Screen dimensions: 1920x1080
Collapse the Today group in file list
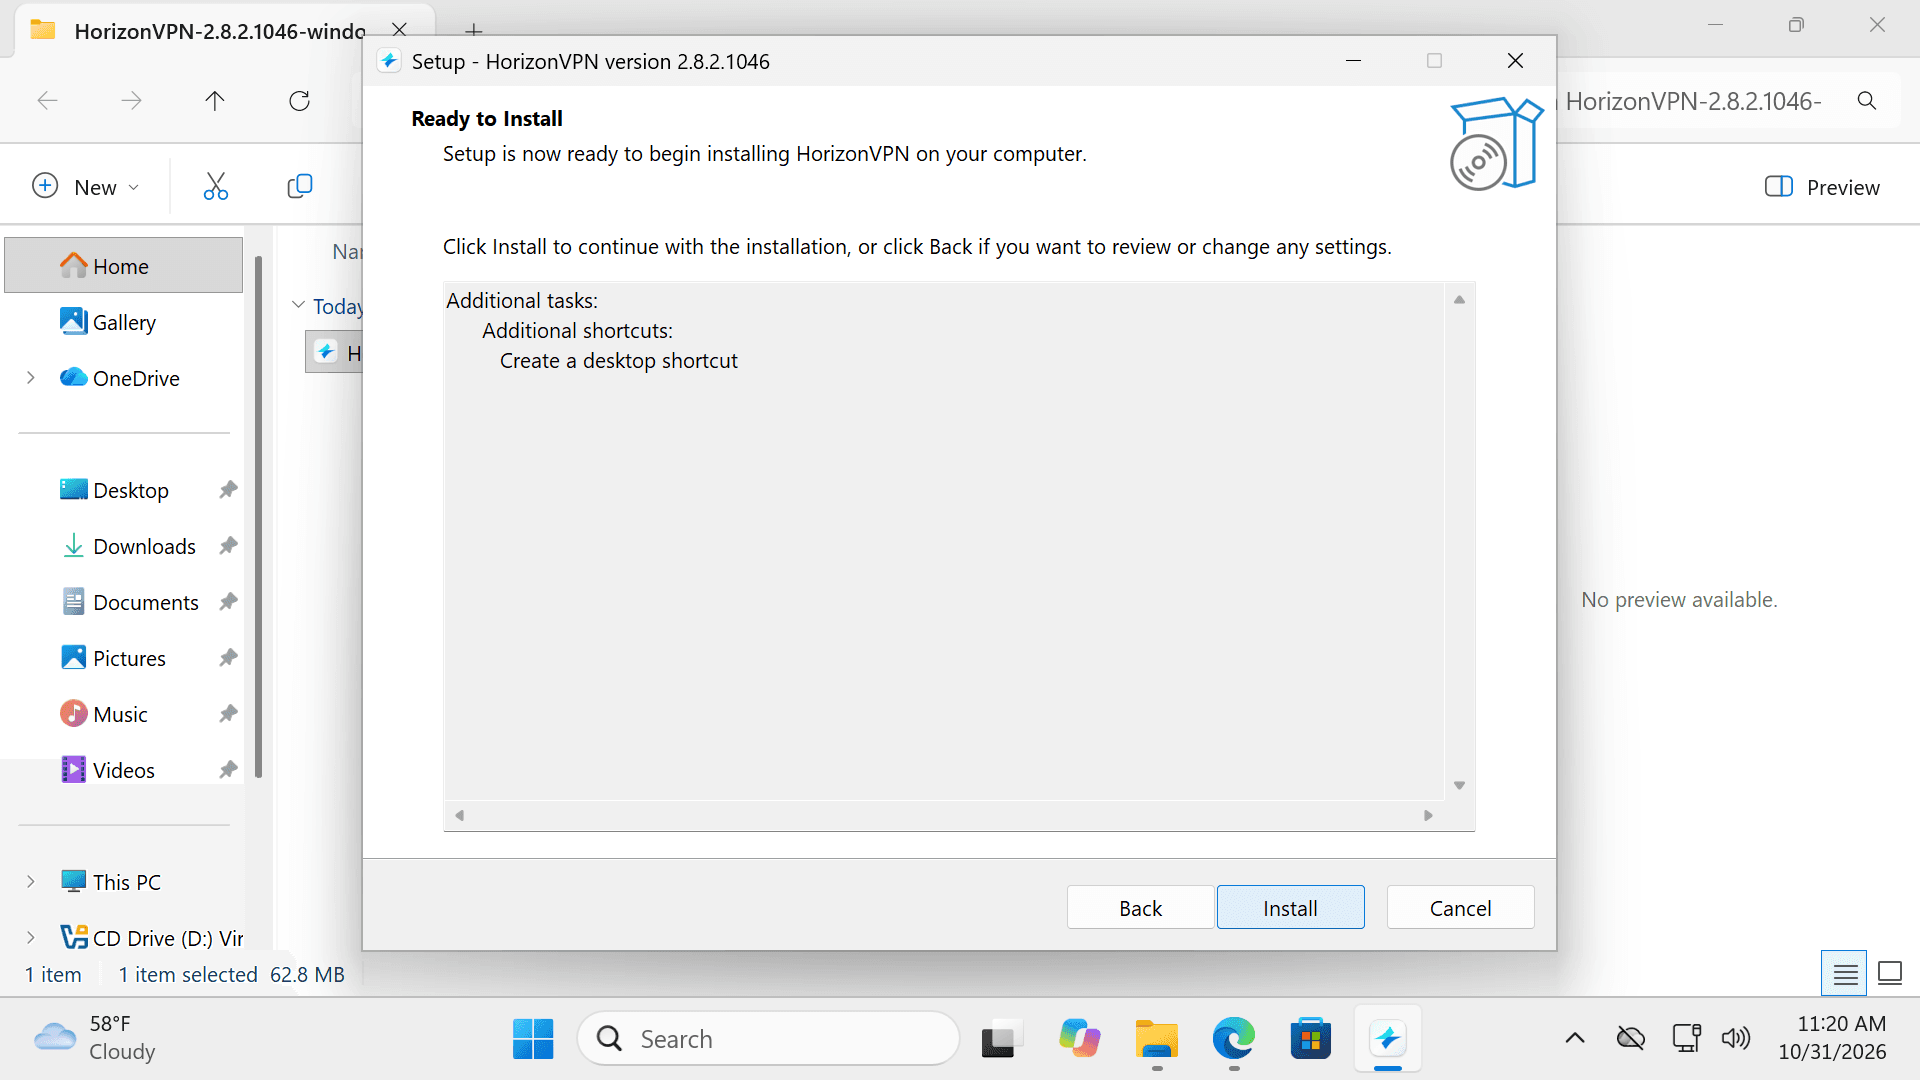(298, 305)
